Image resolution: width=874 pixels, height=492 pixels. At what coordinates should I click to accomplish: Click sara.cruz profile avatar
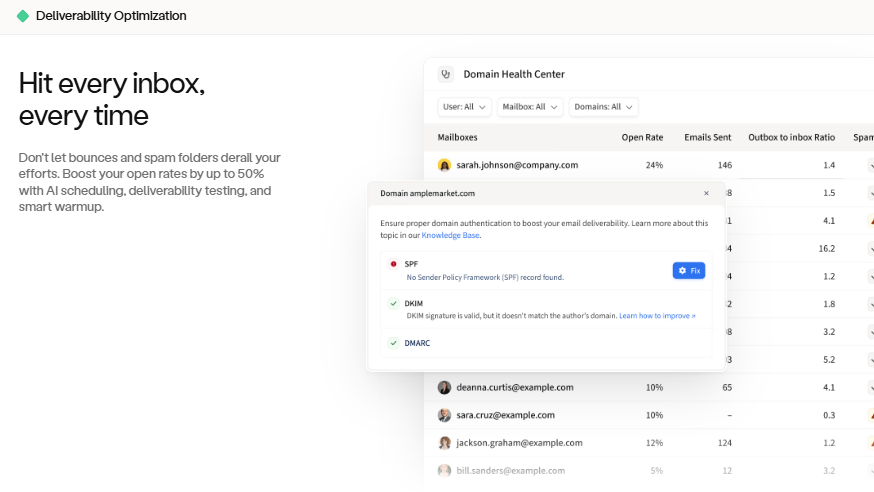(444, 415)
